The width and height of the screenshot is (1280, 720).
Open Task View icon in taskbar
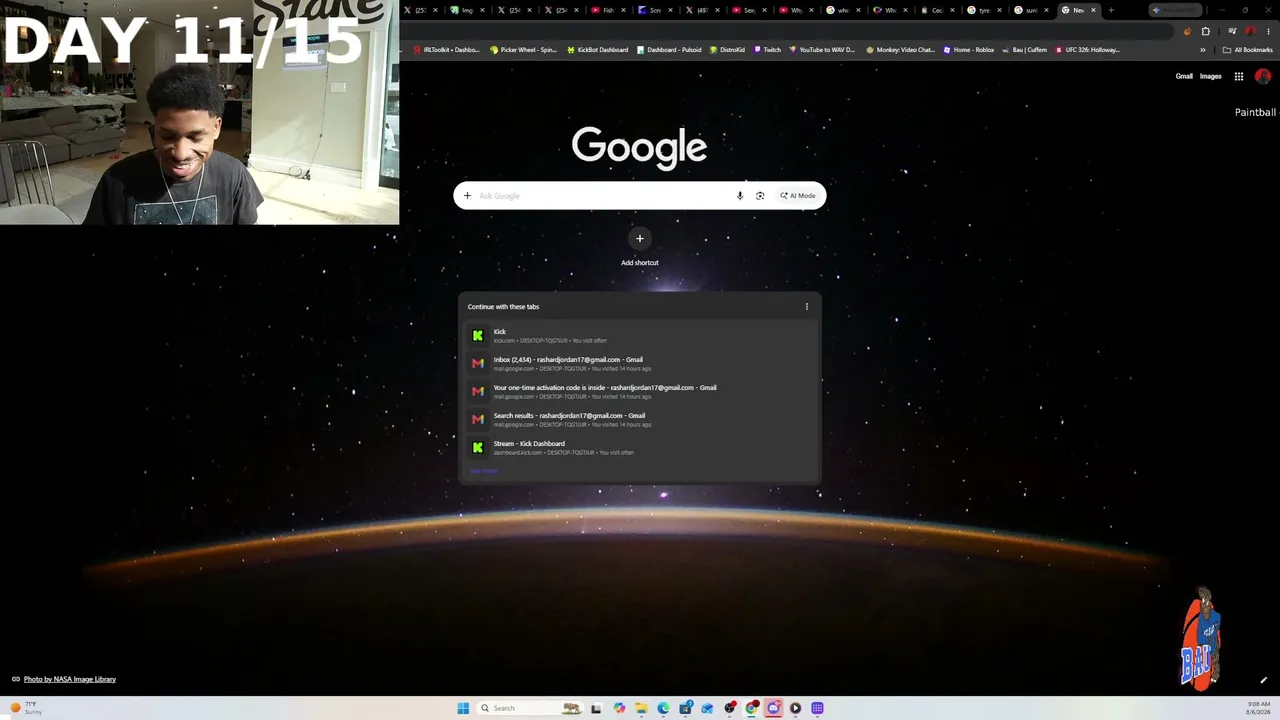tap(596, 708)
